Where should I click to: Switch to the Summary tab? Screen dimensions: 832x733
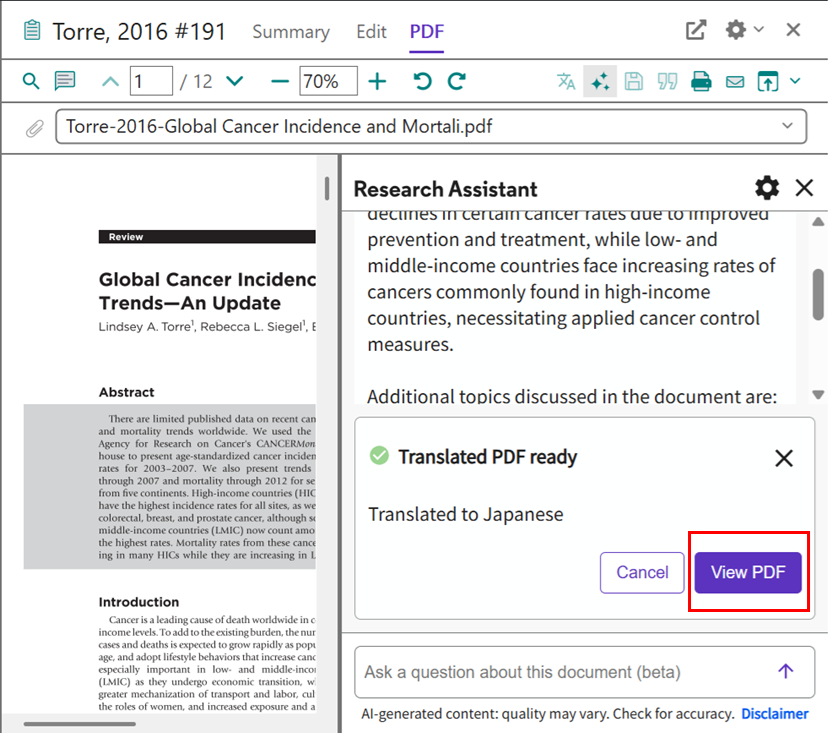click(291, 32)
